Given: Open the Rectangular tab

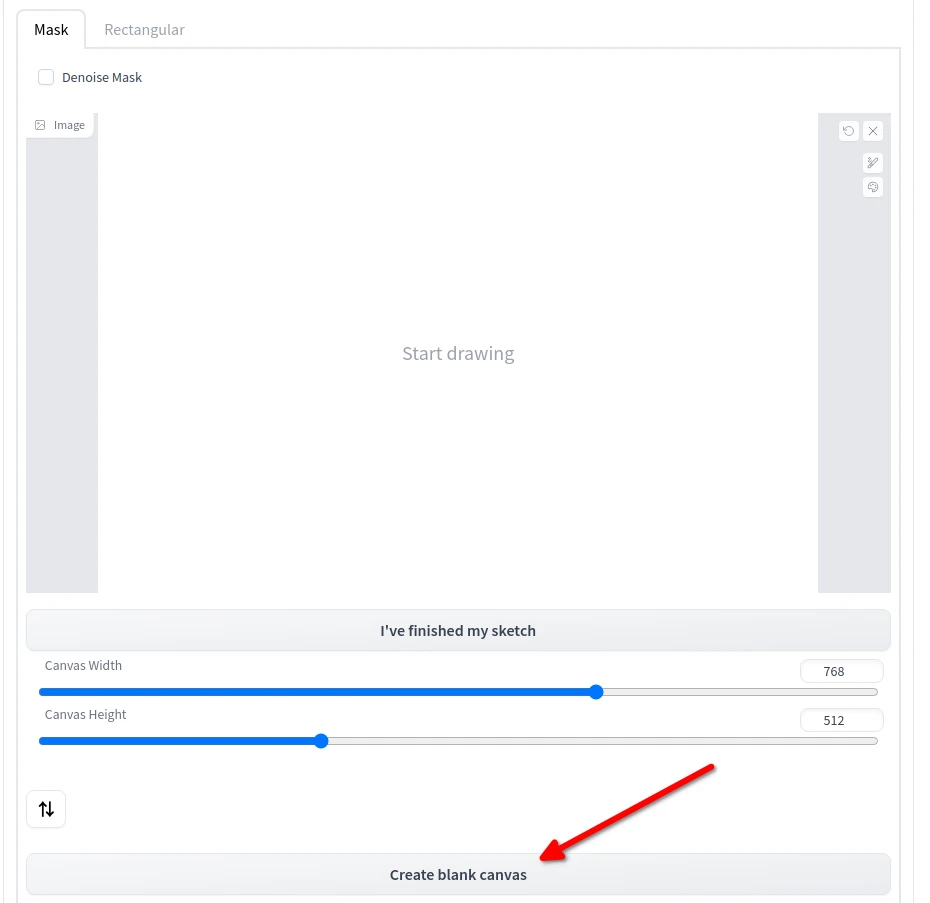Looking at the screenshot, I should [x=144, y=30].
